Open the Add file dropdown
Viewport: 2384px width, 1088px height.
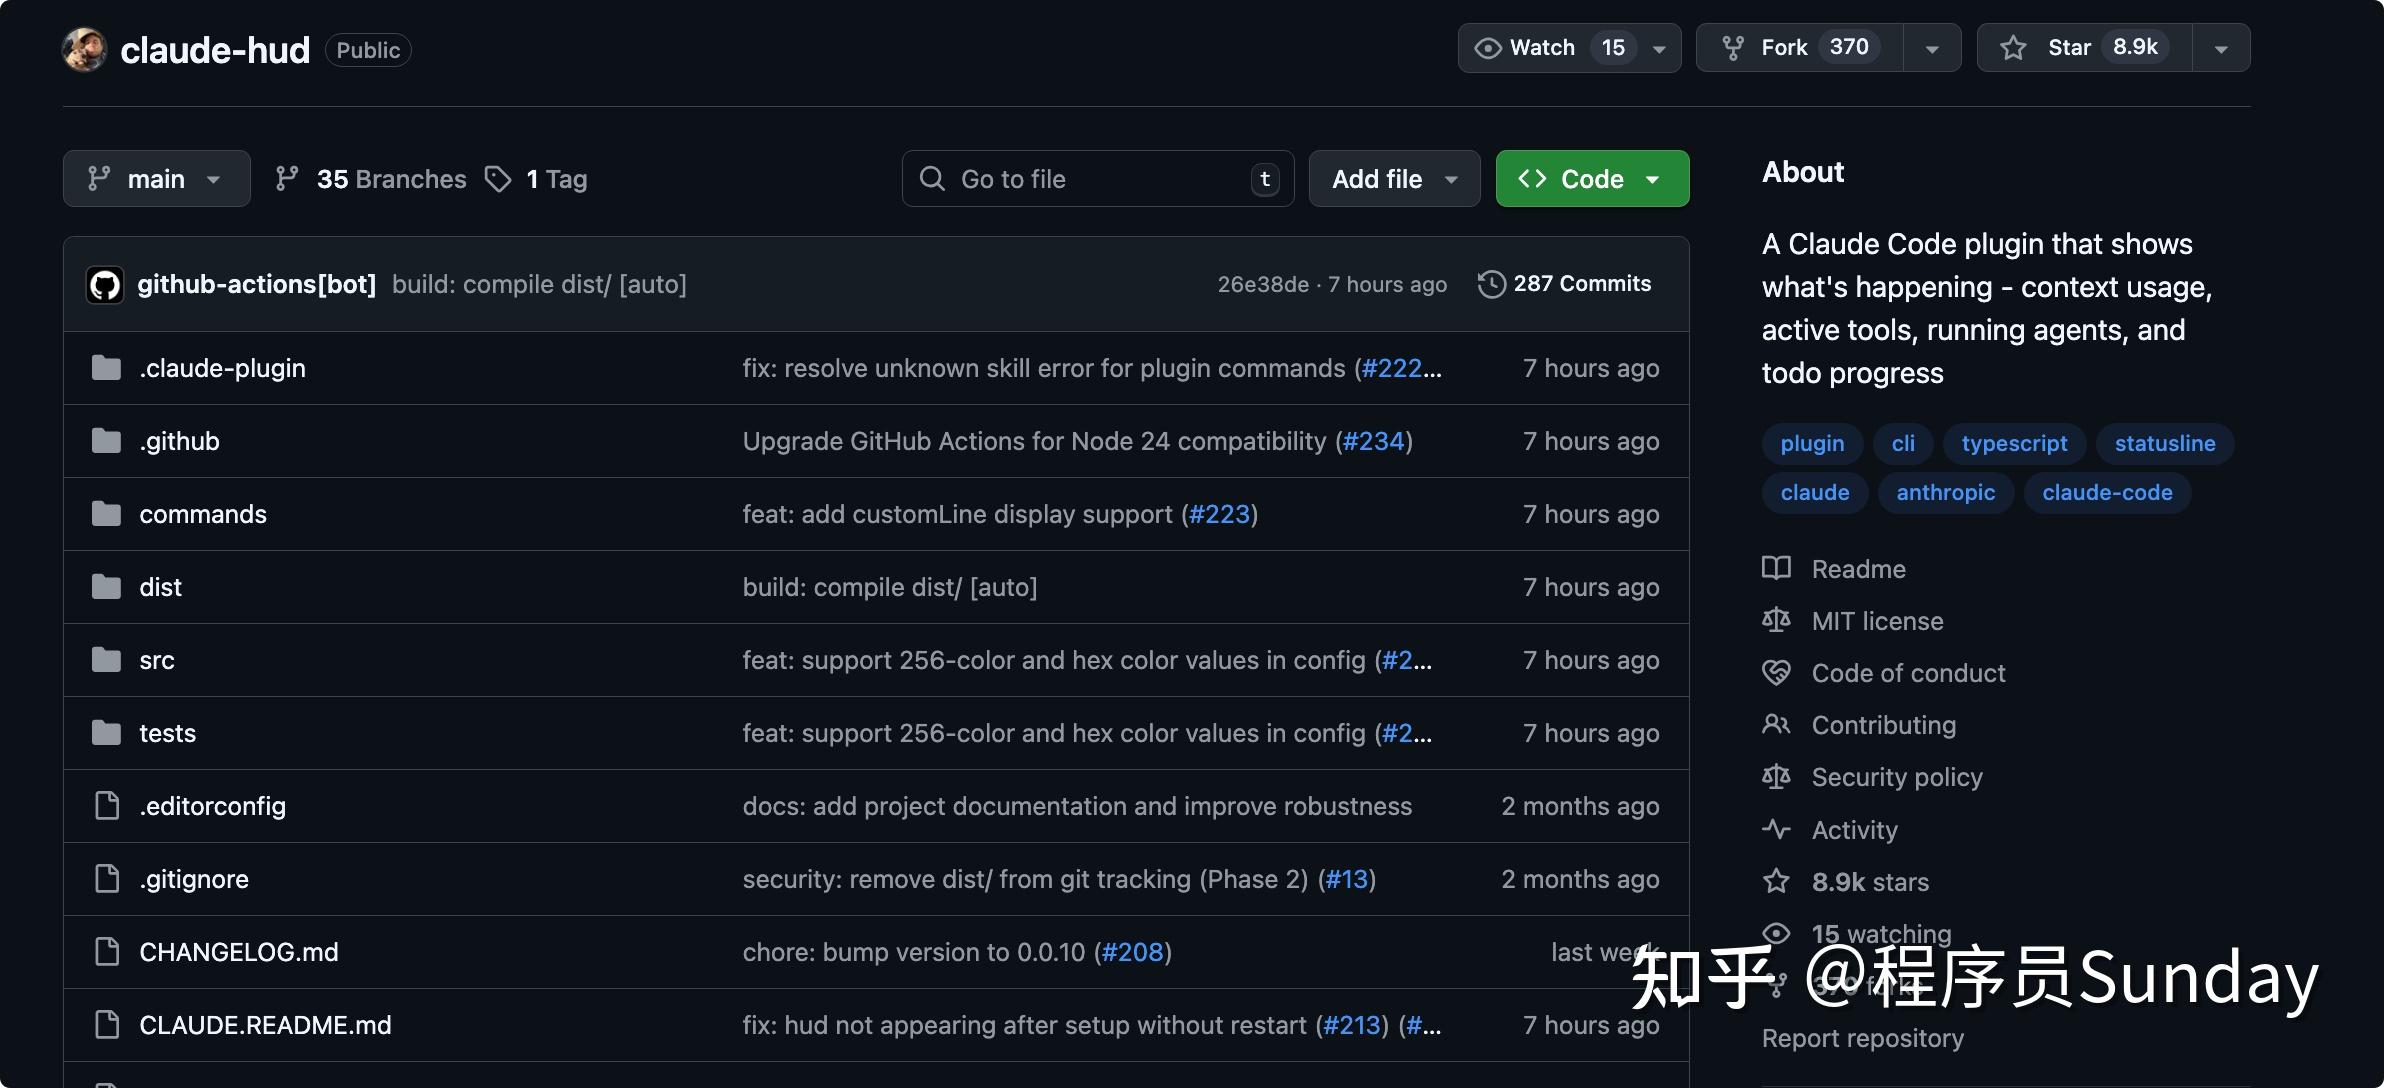click(1394, 179)
